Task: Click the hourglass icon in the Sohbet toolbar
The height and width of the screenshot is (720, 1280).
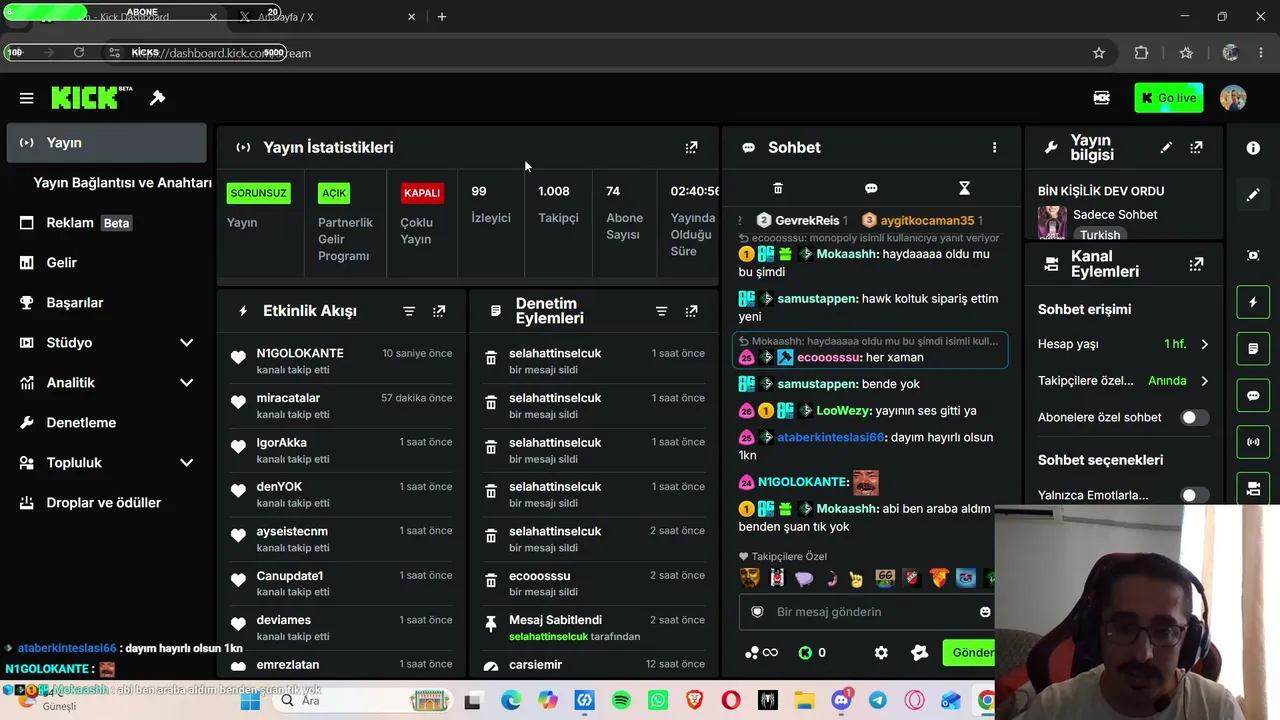Action: click(964, 188)
